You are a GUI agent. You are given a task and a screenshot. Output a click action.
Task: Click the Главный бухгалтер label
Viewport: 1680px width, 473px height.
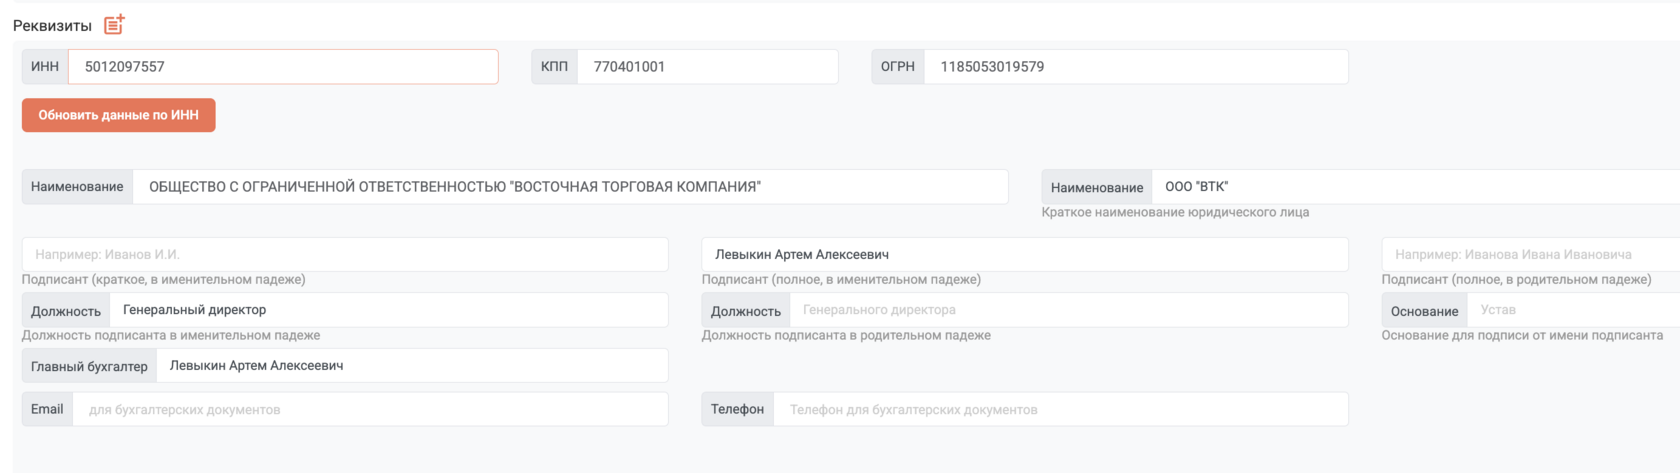point(89,366)
